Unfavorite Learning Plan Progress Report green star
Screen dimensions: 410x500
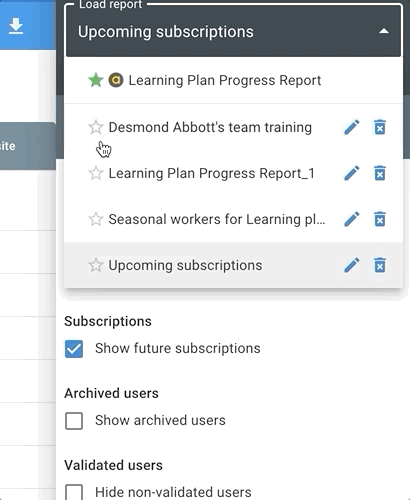pyautogui.click(x=96, y=80)
